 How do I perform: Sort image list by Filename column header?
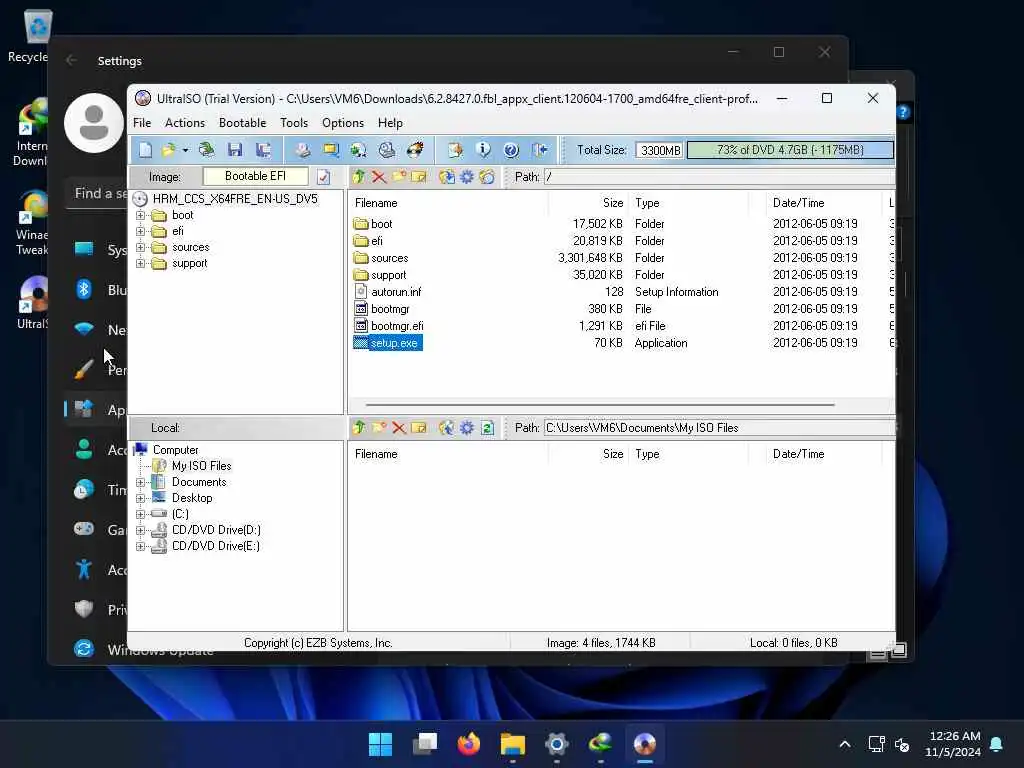click(x=448, y=203)
